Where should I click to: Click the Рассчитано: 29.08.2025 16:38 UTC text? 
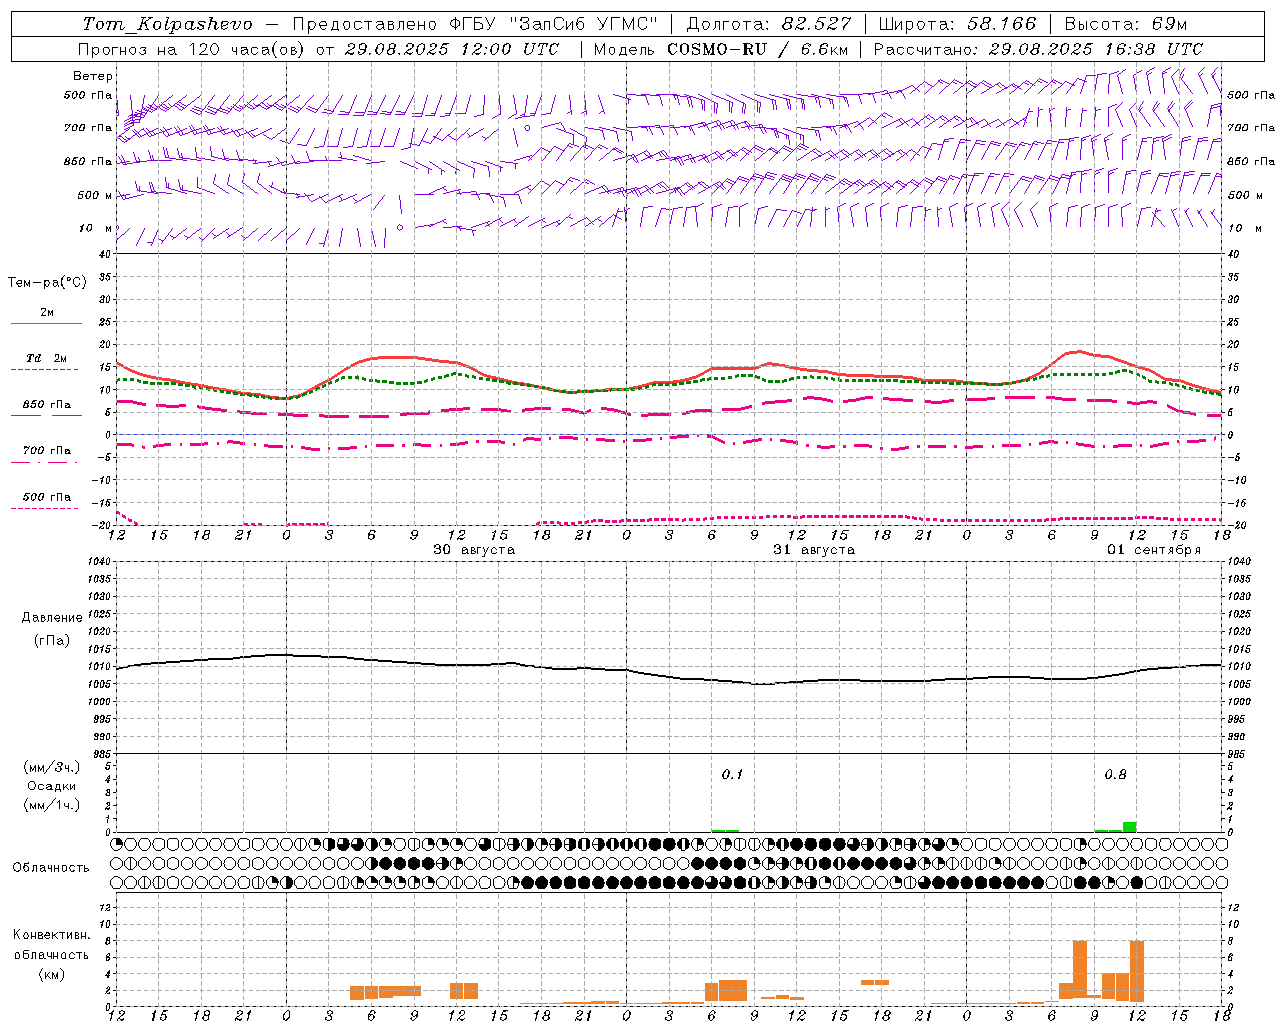[1038, 49]
